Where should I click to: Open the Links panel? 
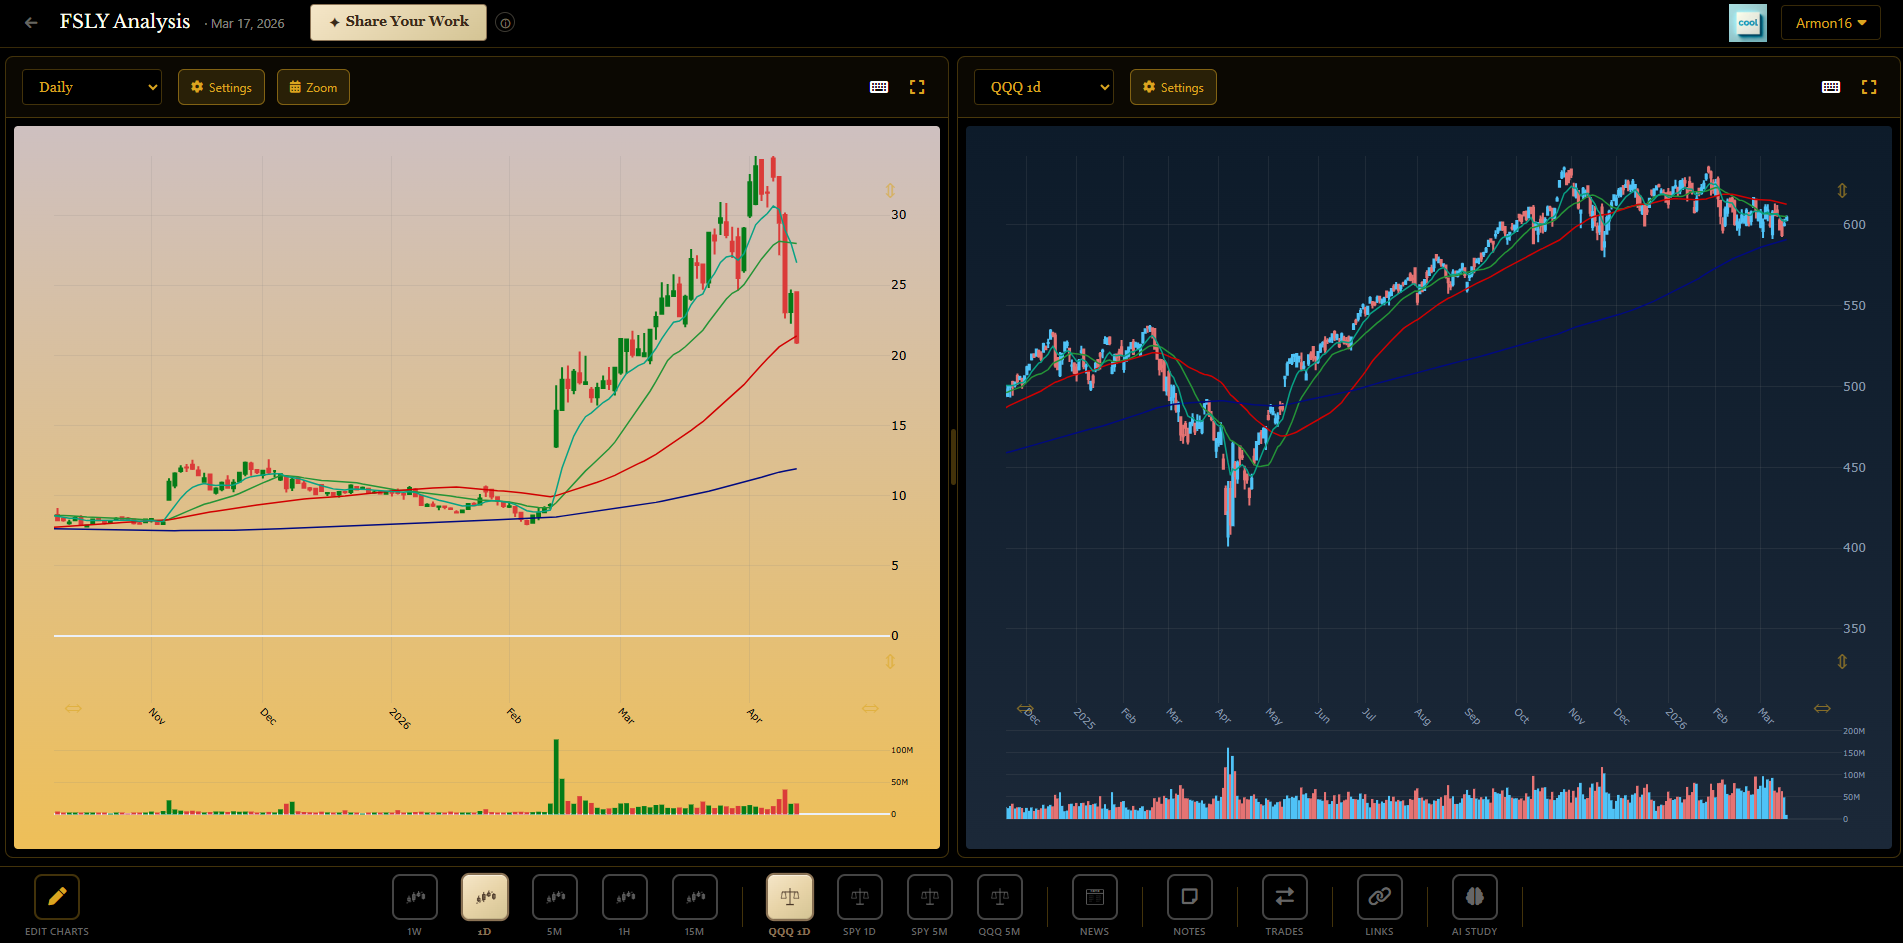[x=1380, y=897]
